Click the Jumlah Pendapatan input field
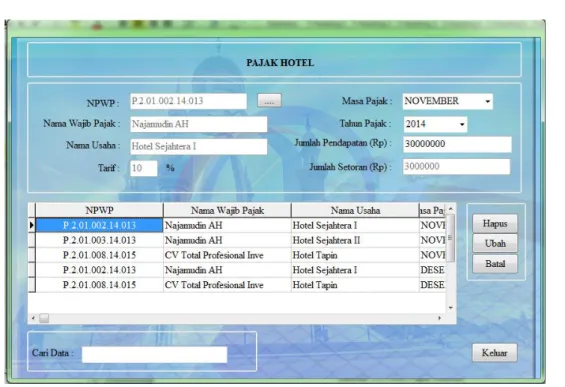The width and height of the screenshot is (565, 387). [457, 144]
